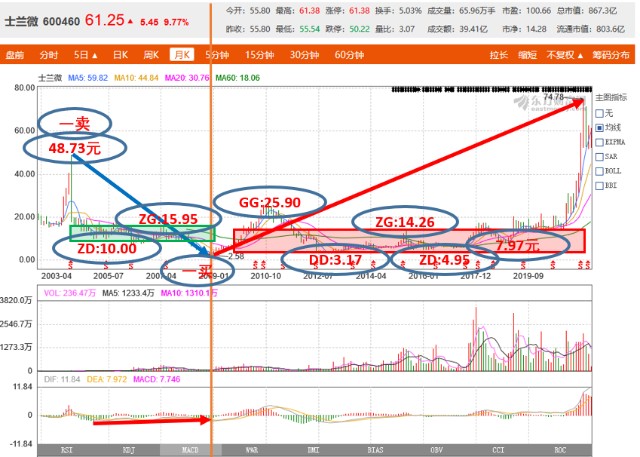Select the 周K weekly candlestick tab
640x457 pixels.
point(151,55)
